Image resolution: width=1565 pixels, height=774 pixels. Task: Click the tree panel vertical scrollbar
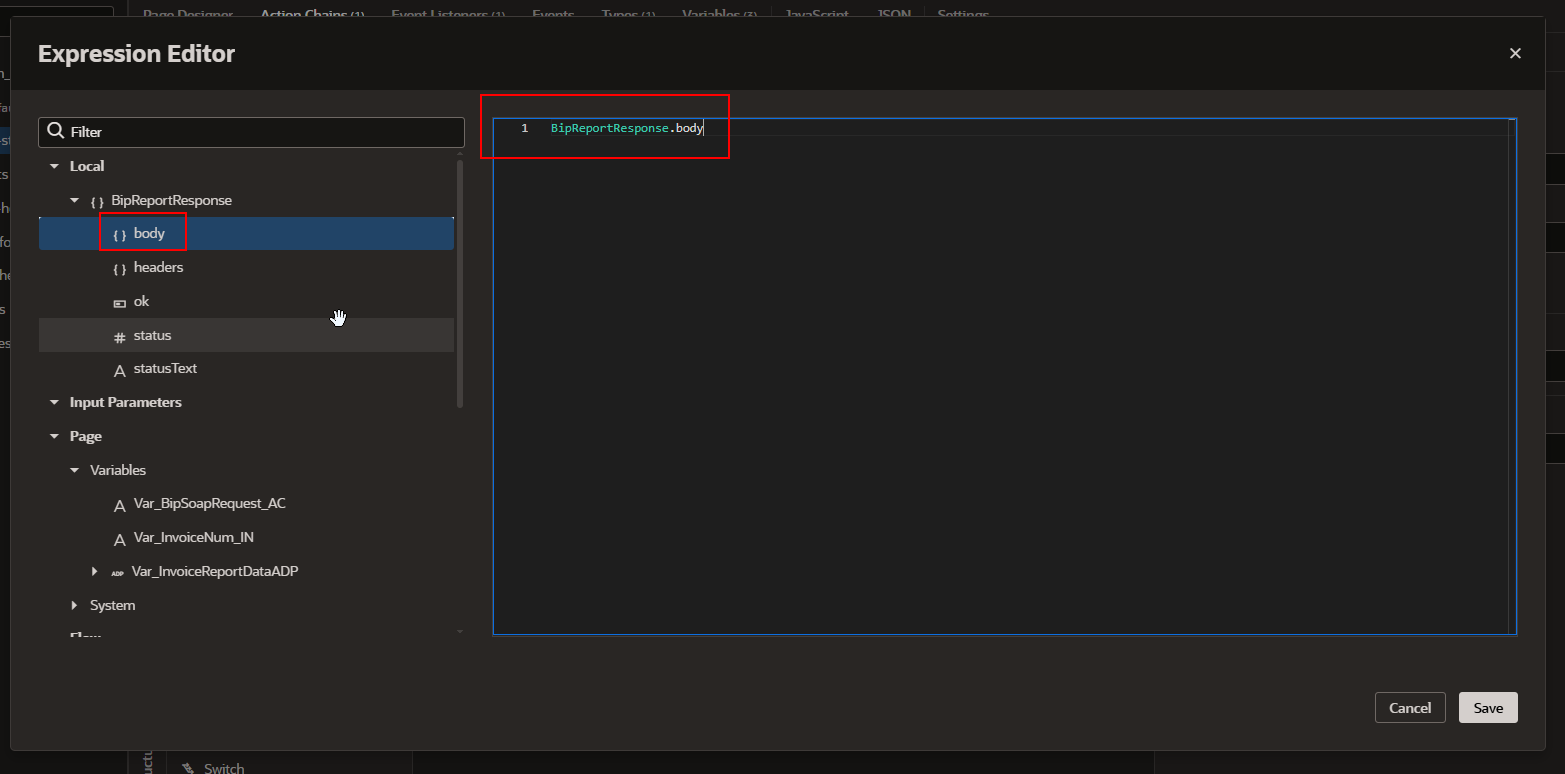[460, 283]
